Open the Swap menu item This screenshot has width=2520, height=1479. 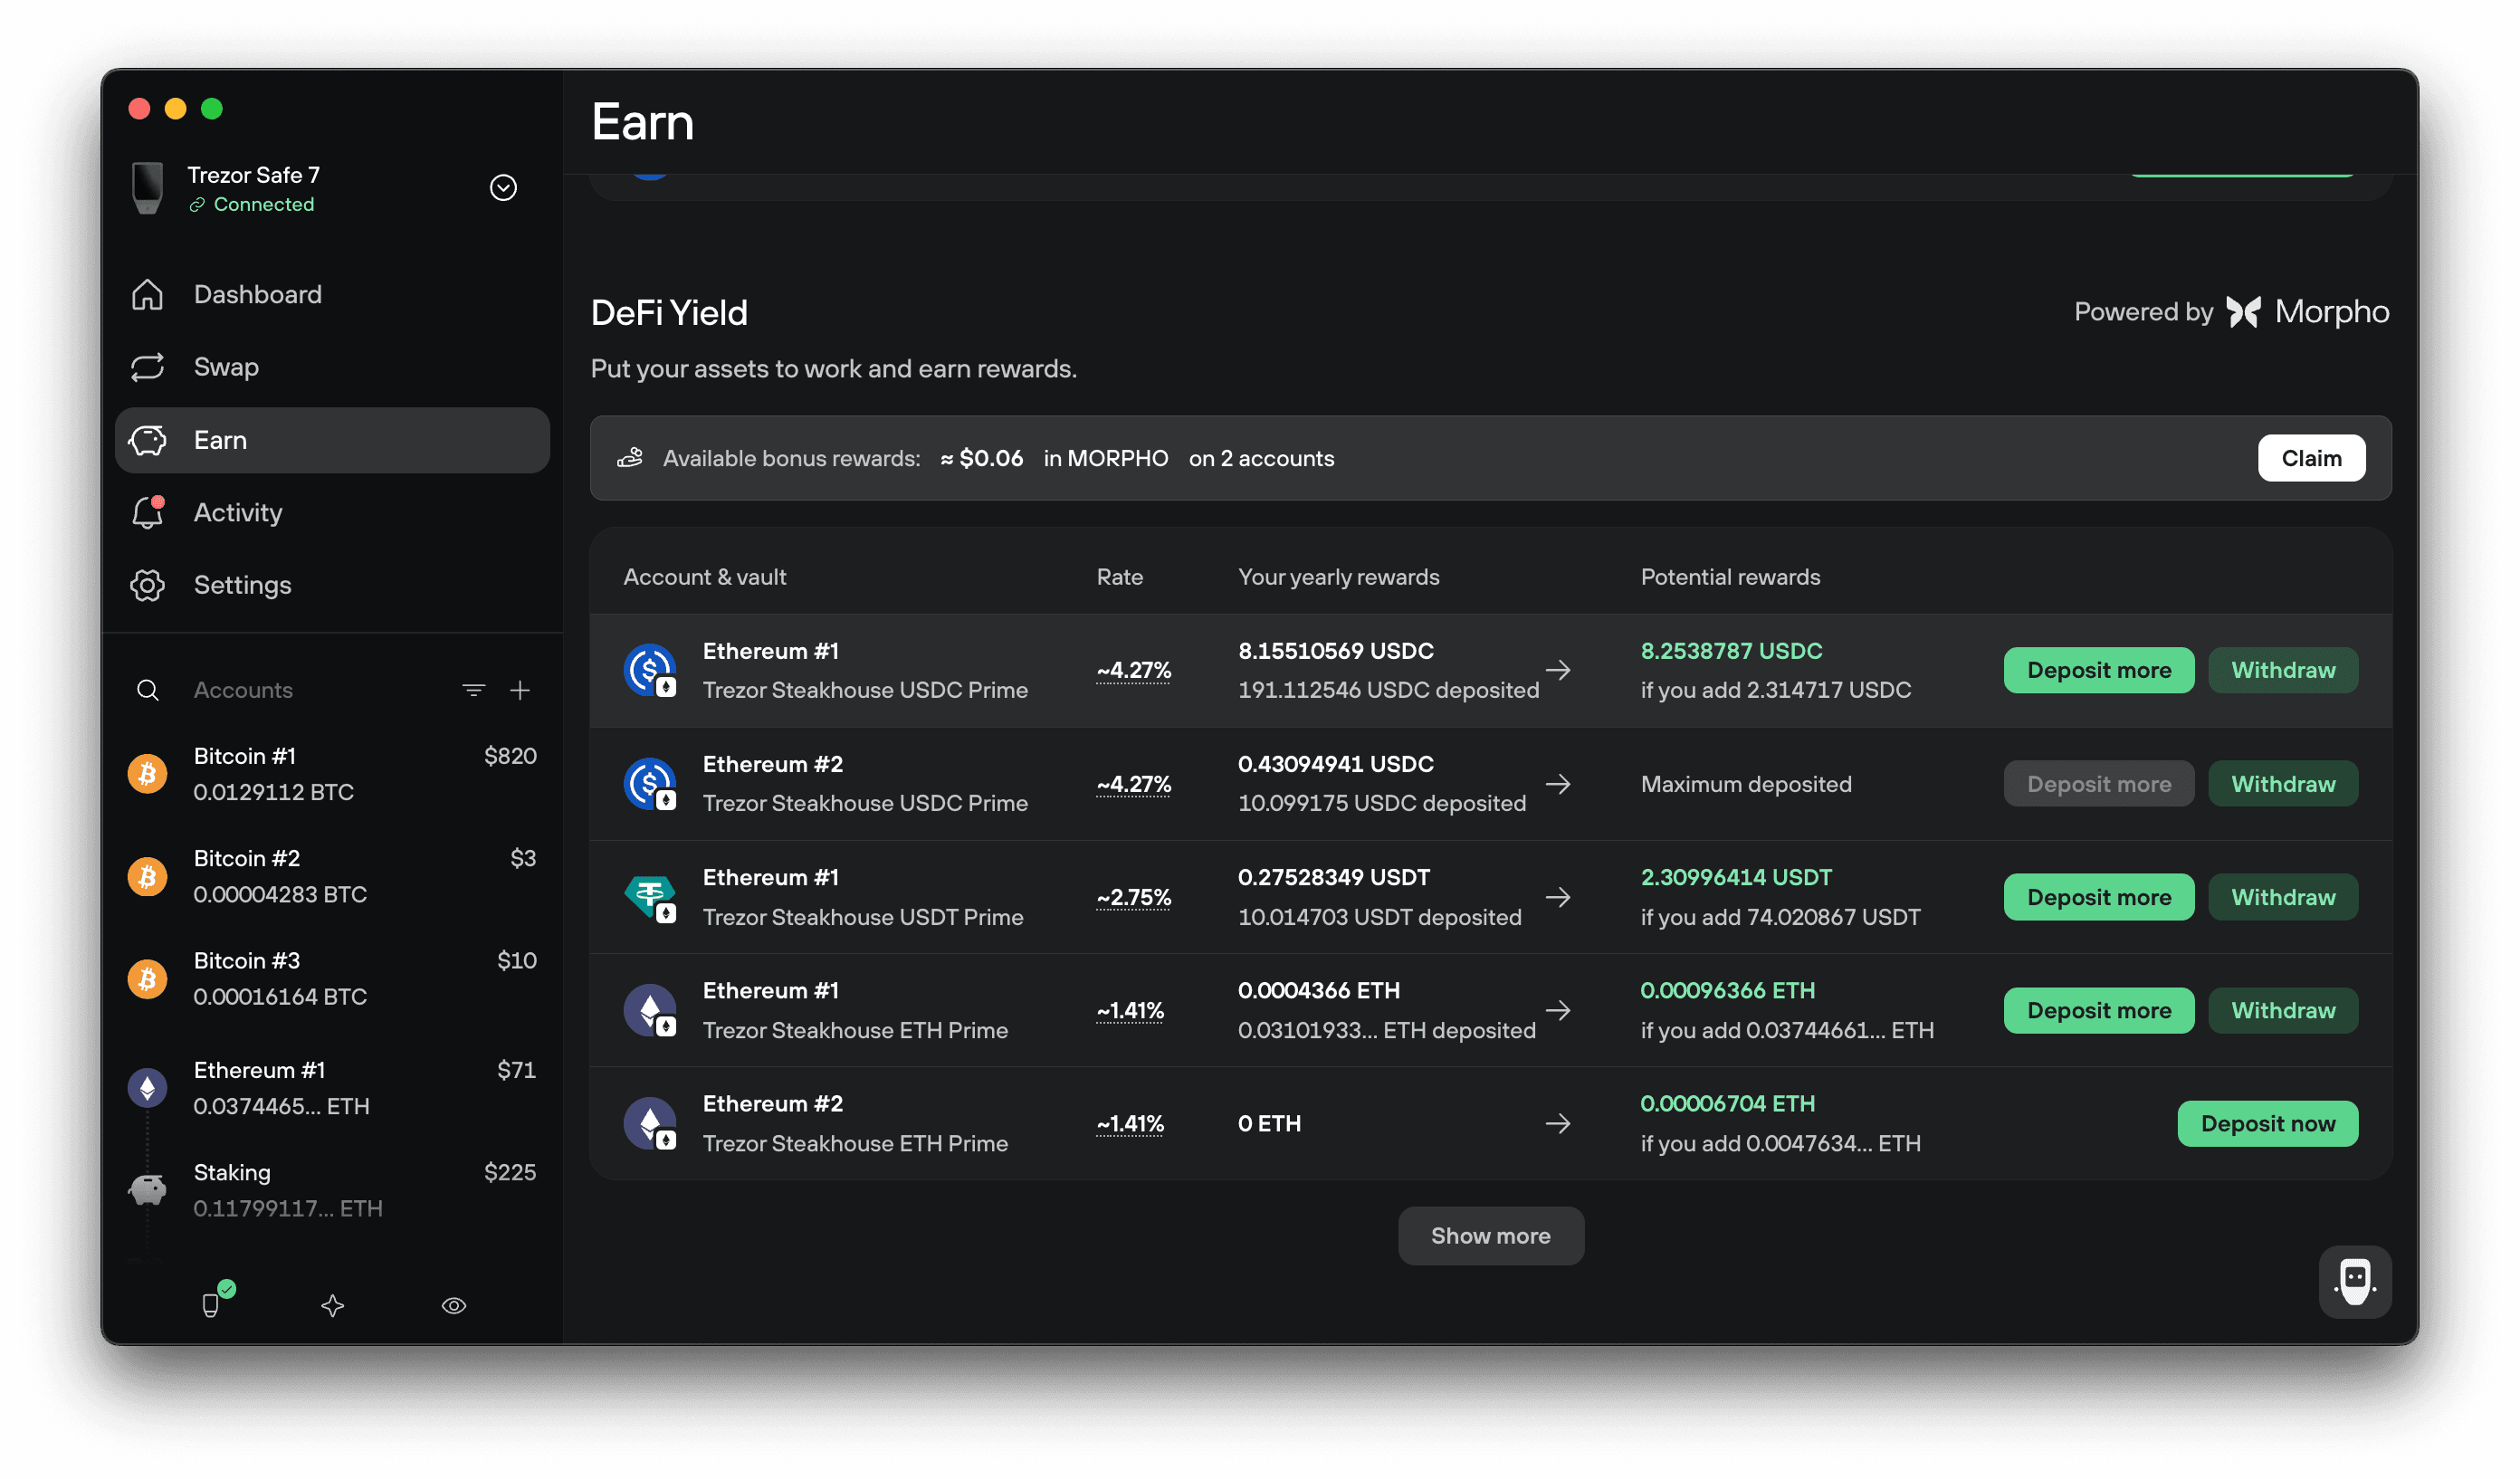pos(332,367)
